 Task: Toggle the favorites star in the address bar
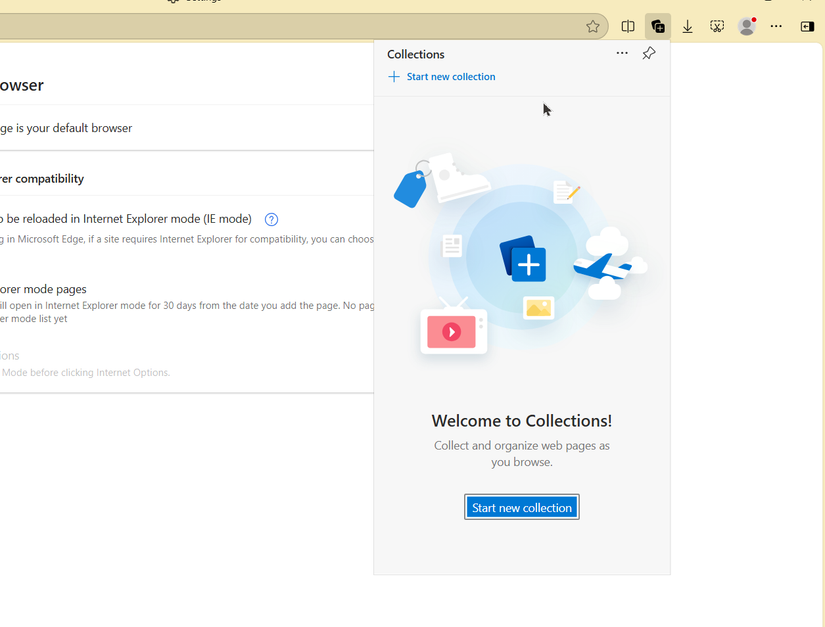pyautogui.click(x=592, y=26)
